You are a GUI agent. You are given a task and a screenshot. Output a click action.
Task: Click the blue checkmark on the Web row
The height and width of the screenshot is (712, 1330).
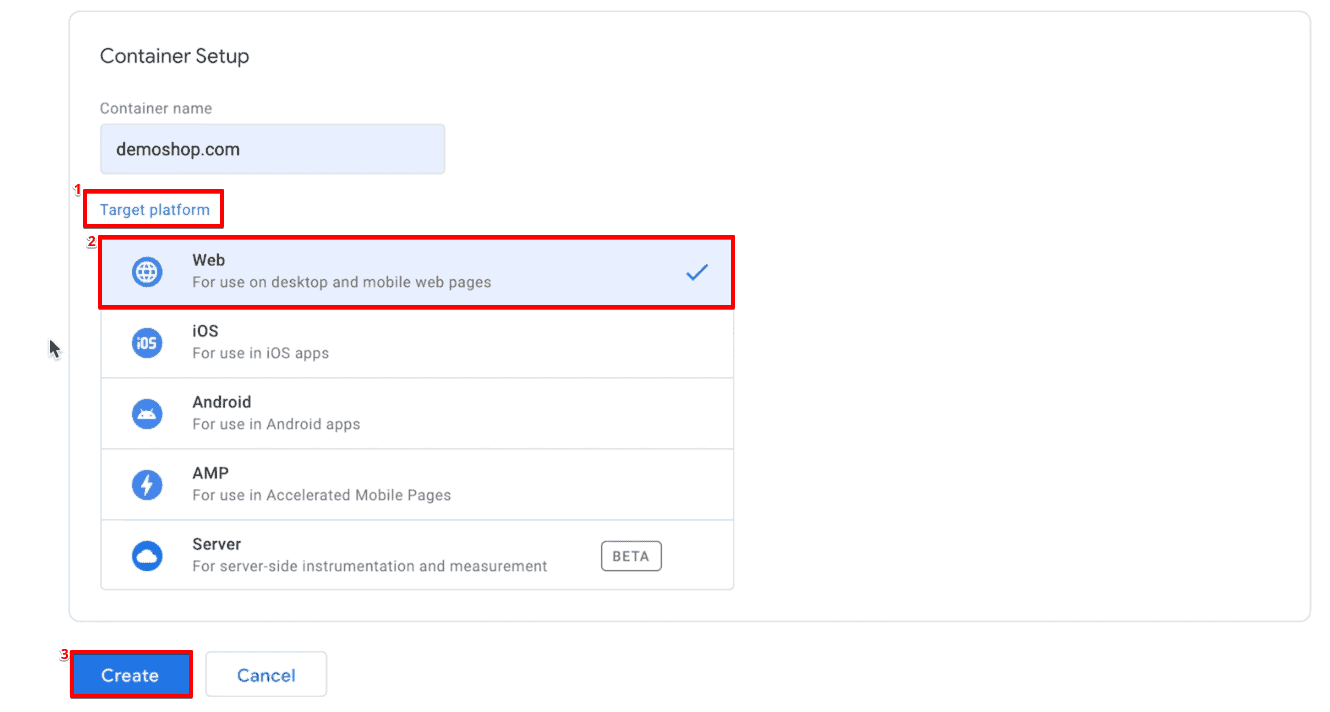coord(696,271)
